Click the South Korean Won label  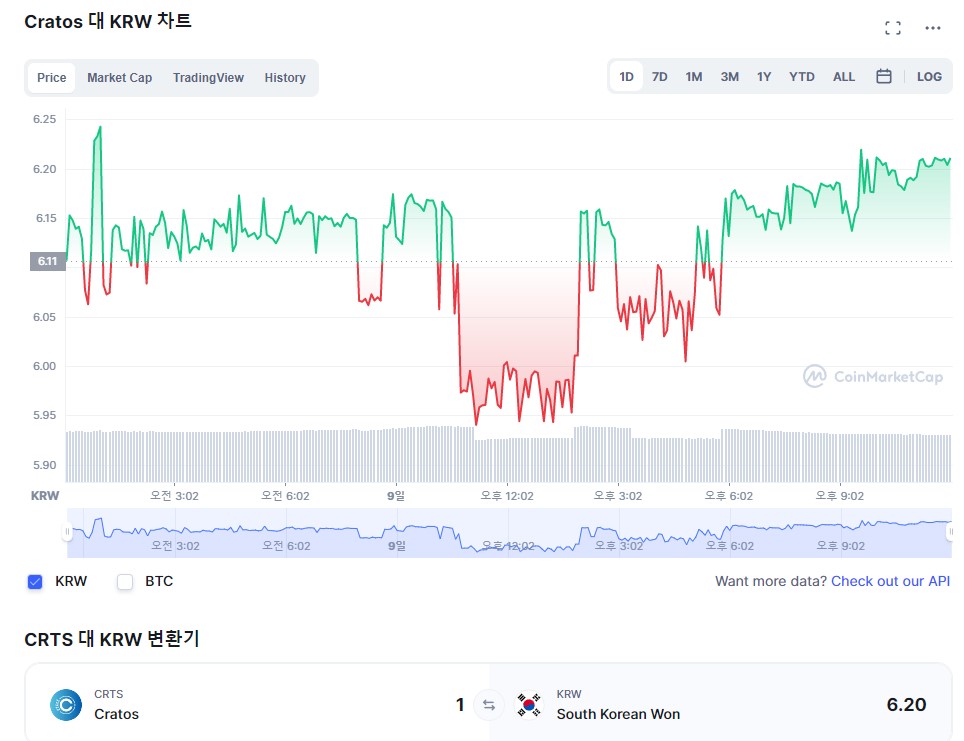click(x=618, y=714)
